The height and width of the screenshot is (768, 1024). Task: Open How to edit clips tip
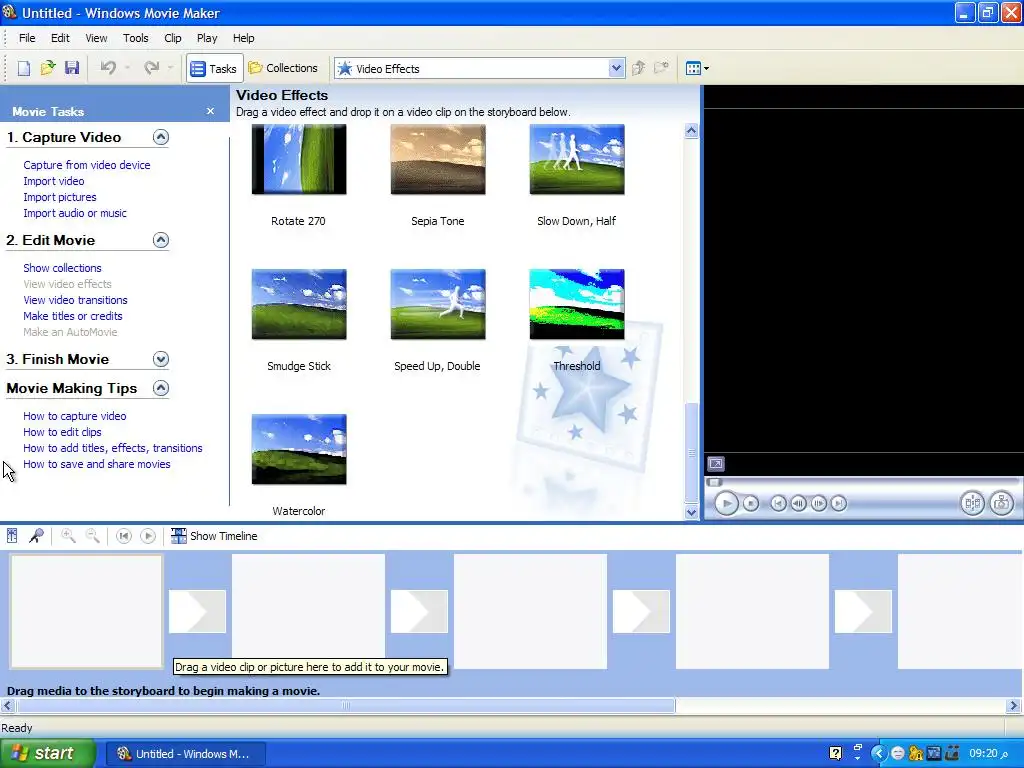pos(62,432)
